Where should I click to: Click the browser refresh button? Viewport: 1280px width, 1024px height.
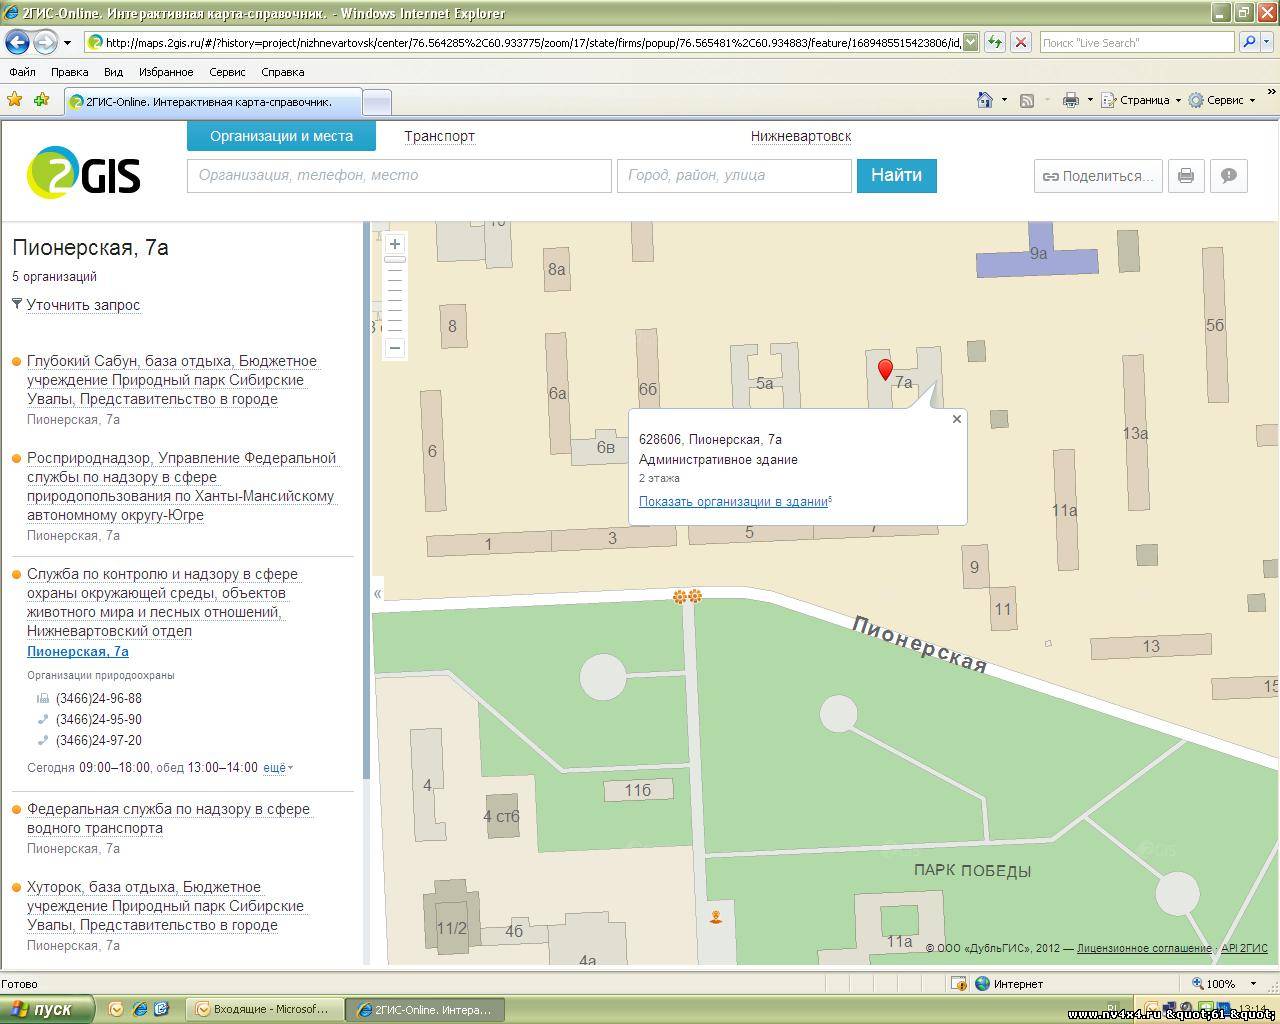(994, 42)
